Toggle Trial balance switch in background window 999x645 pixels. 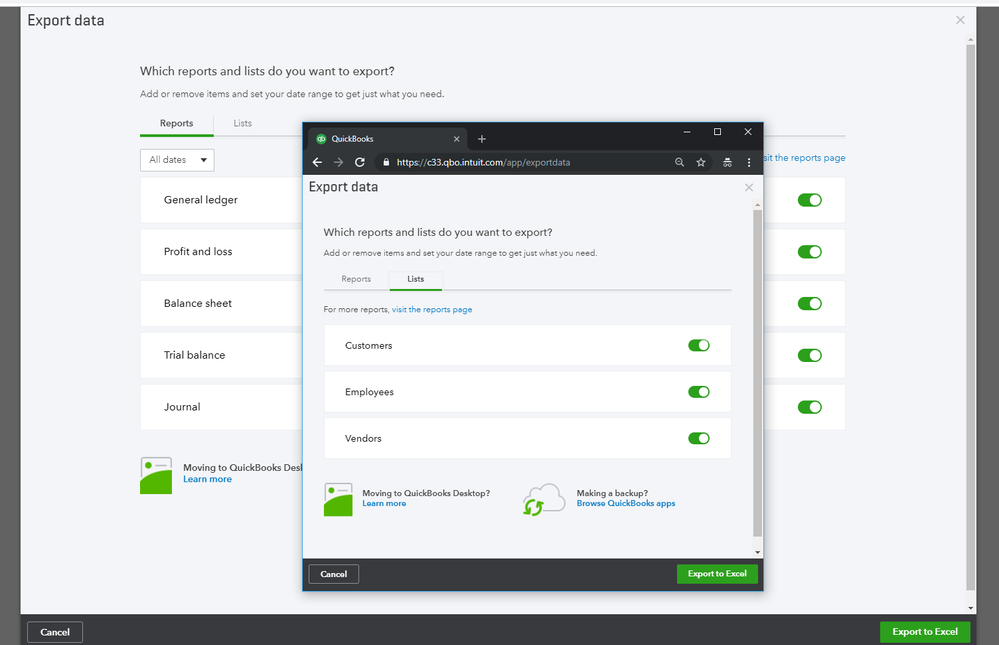pos(810,355)
